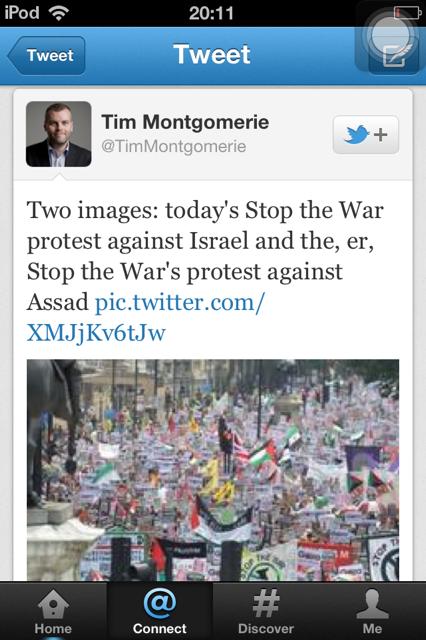The image size is (426, 640).
Task: Tap the Wi-Fi status icon
Action: [x=58, y=13]
